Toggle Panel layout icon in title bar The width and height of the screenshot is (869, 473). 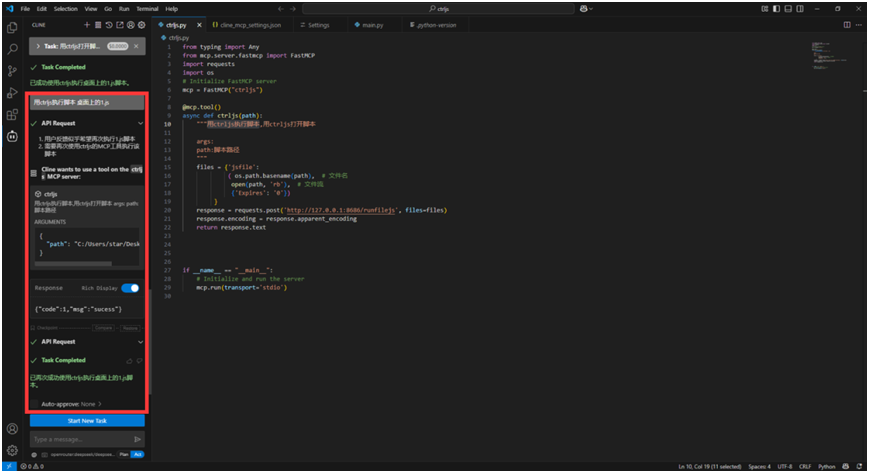pyautogui.click(x=788, y=9)
